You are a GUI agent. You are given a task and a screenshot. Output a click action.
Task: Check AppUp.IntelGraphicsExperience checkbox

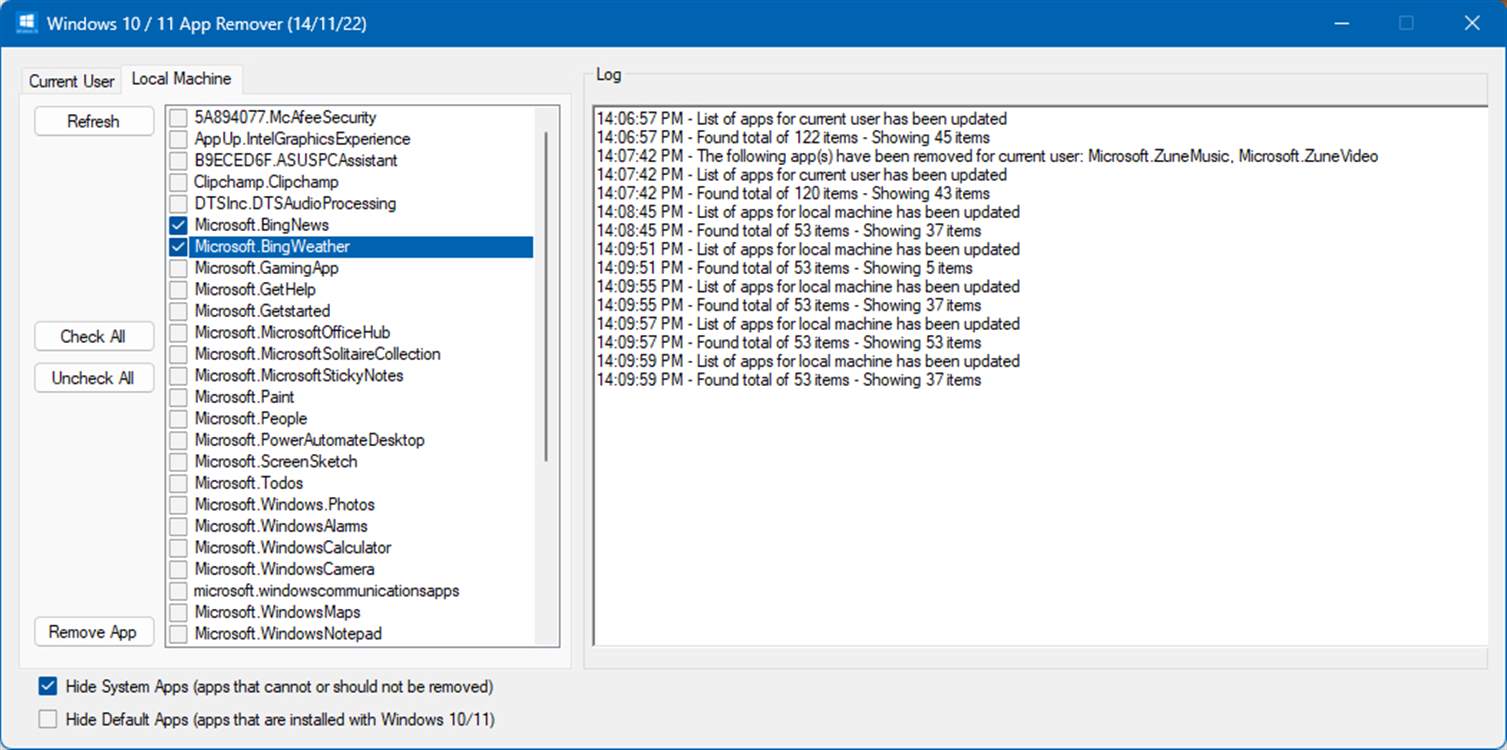[178, 139]
